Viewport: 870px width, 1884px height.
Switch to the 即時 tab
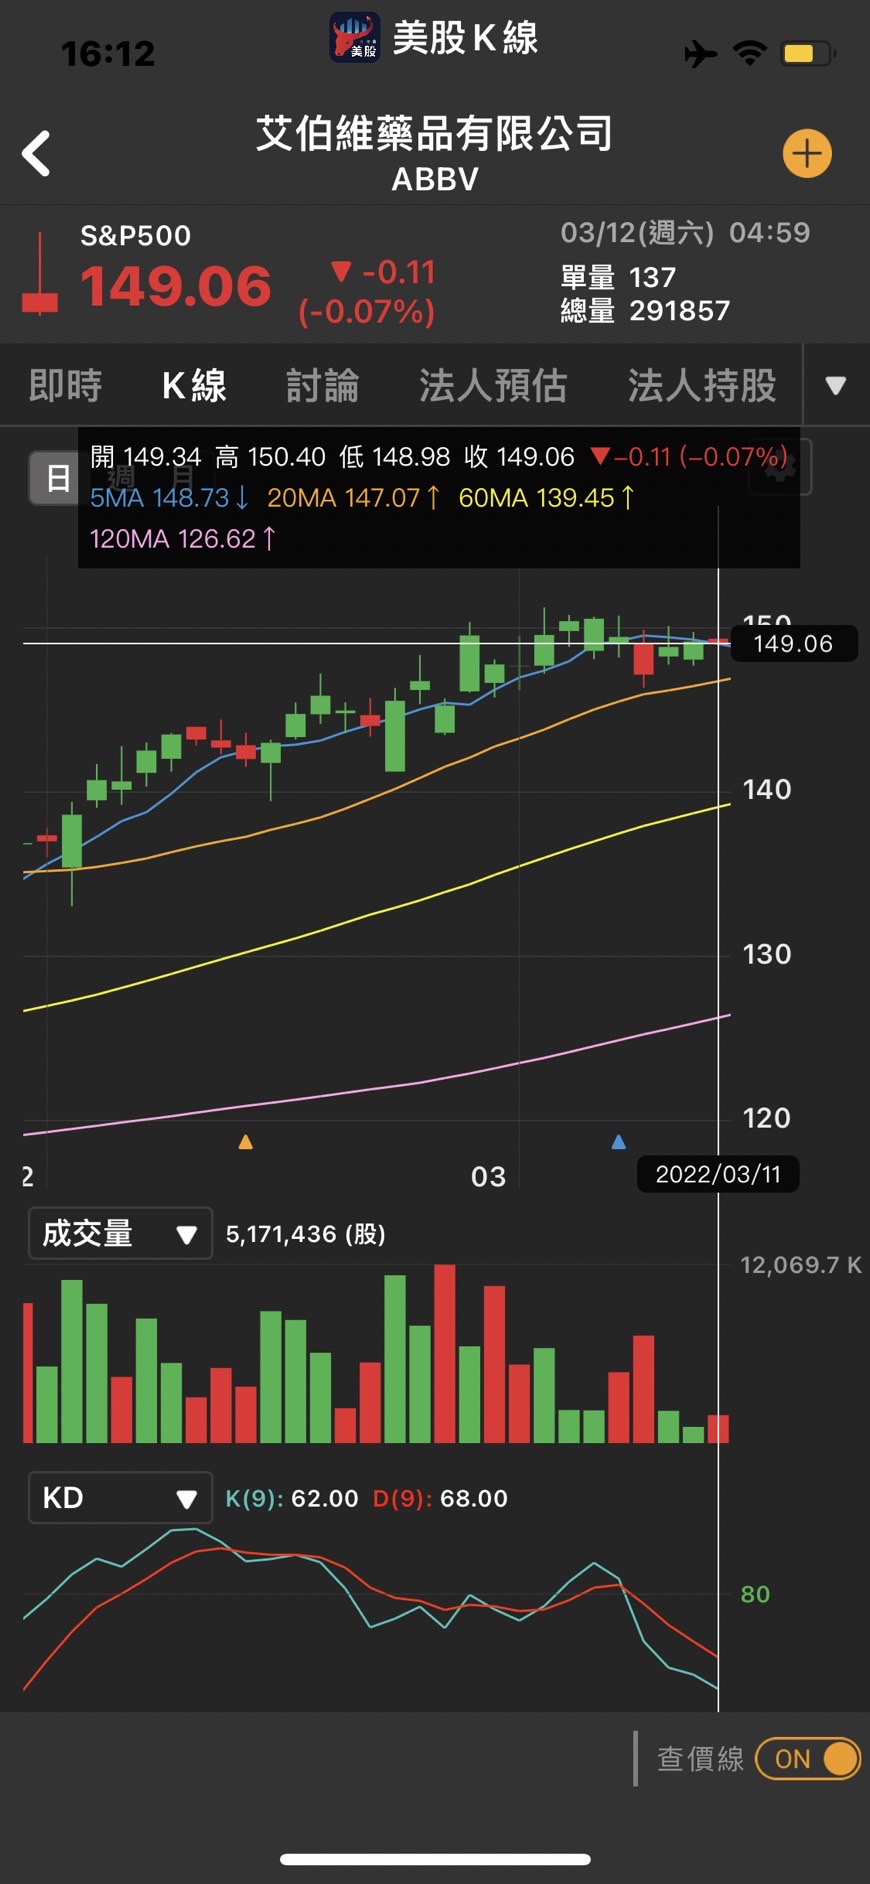tap(66, 386)
